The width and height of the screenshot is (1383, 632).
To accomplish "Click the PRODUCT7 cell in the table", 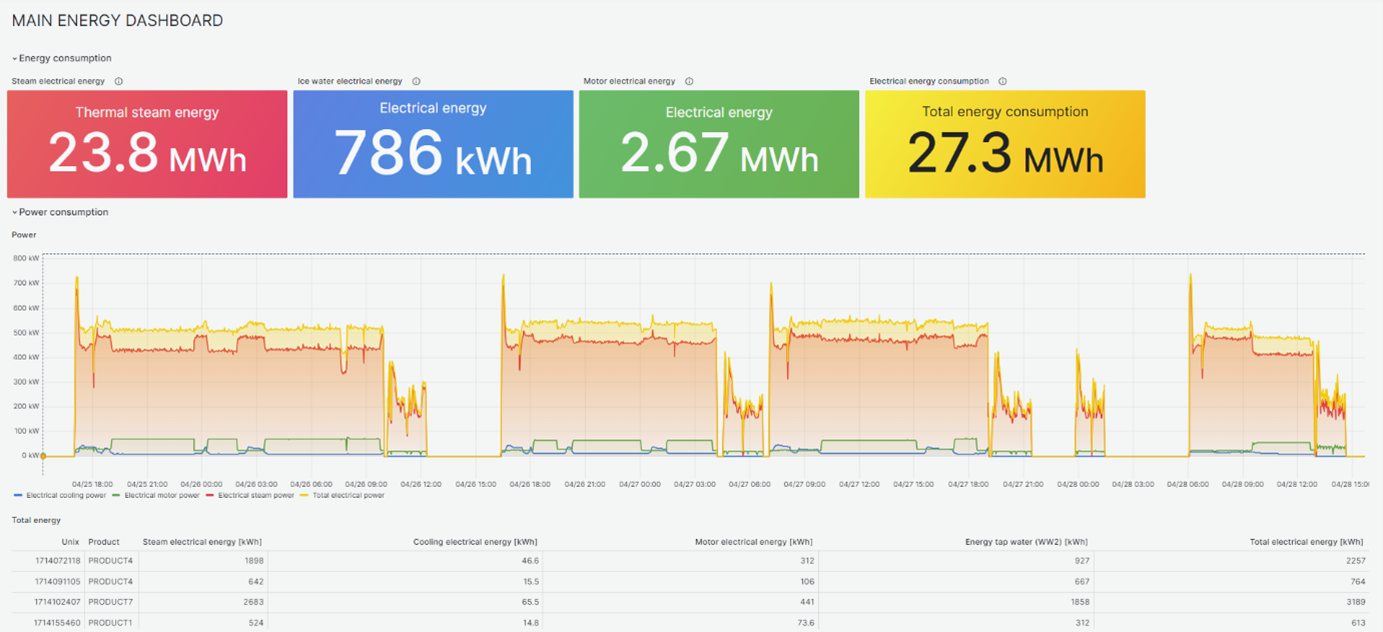I will click(x=111, y=602).
